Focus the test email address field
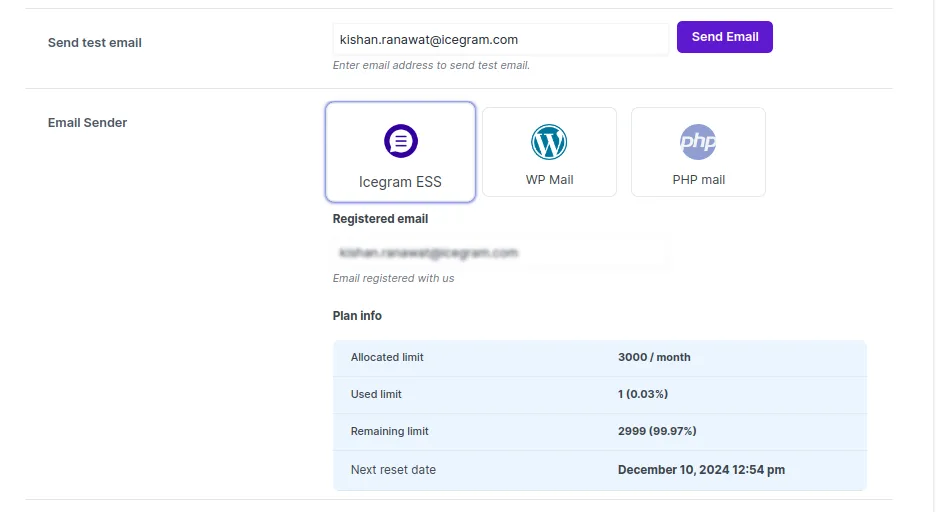The width and height of the screenshot is (943, 512). click(x=500, y=40)
